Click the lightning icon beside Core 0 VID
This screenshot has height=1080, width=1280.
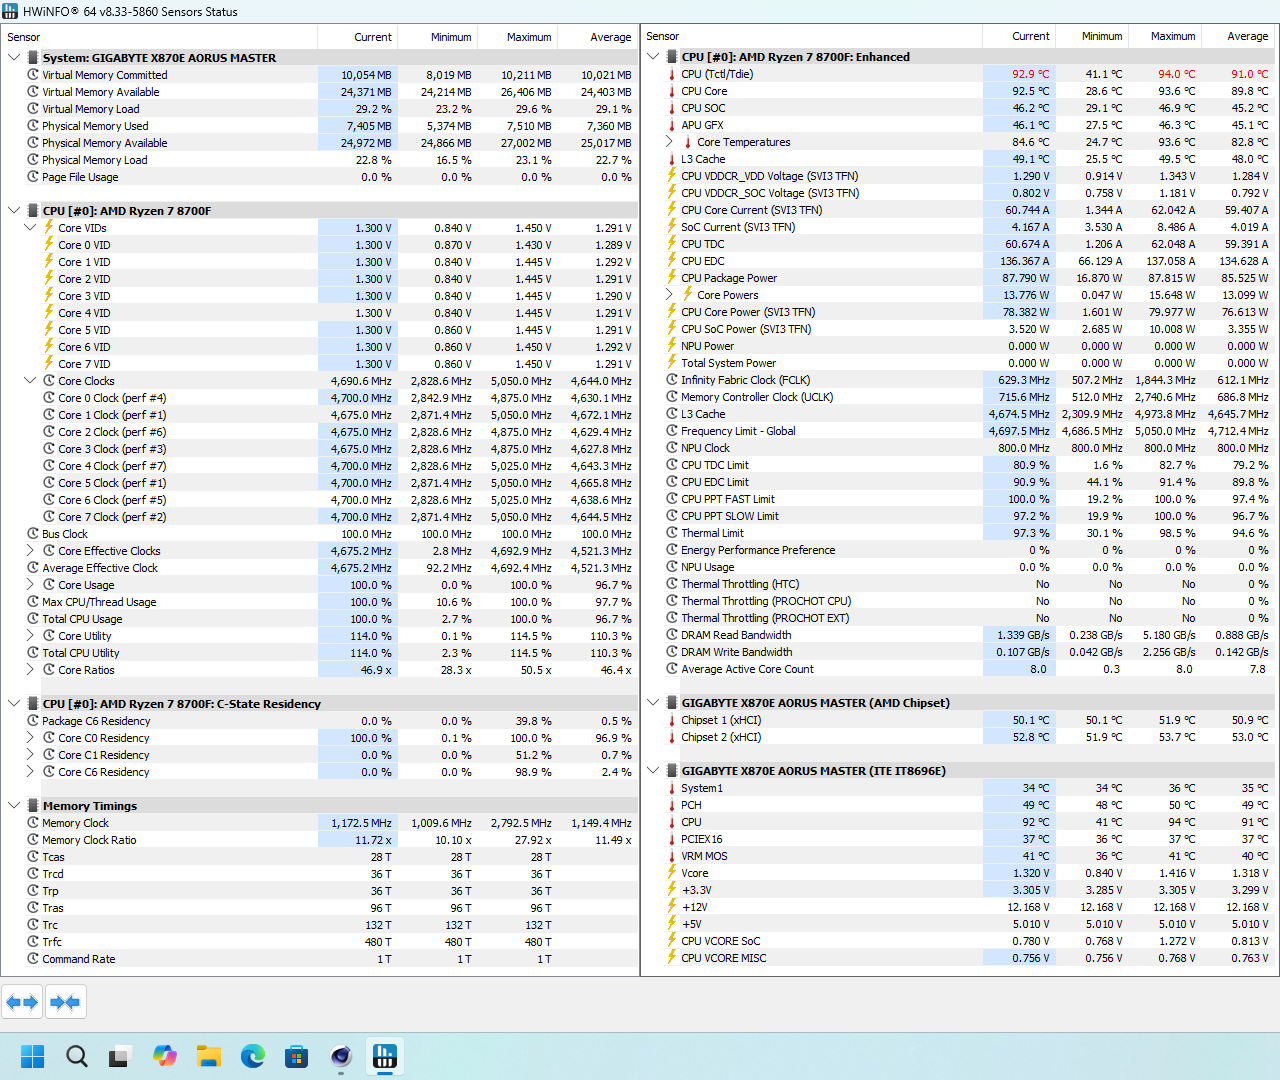click(x=49, y=245)
